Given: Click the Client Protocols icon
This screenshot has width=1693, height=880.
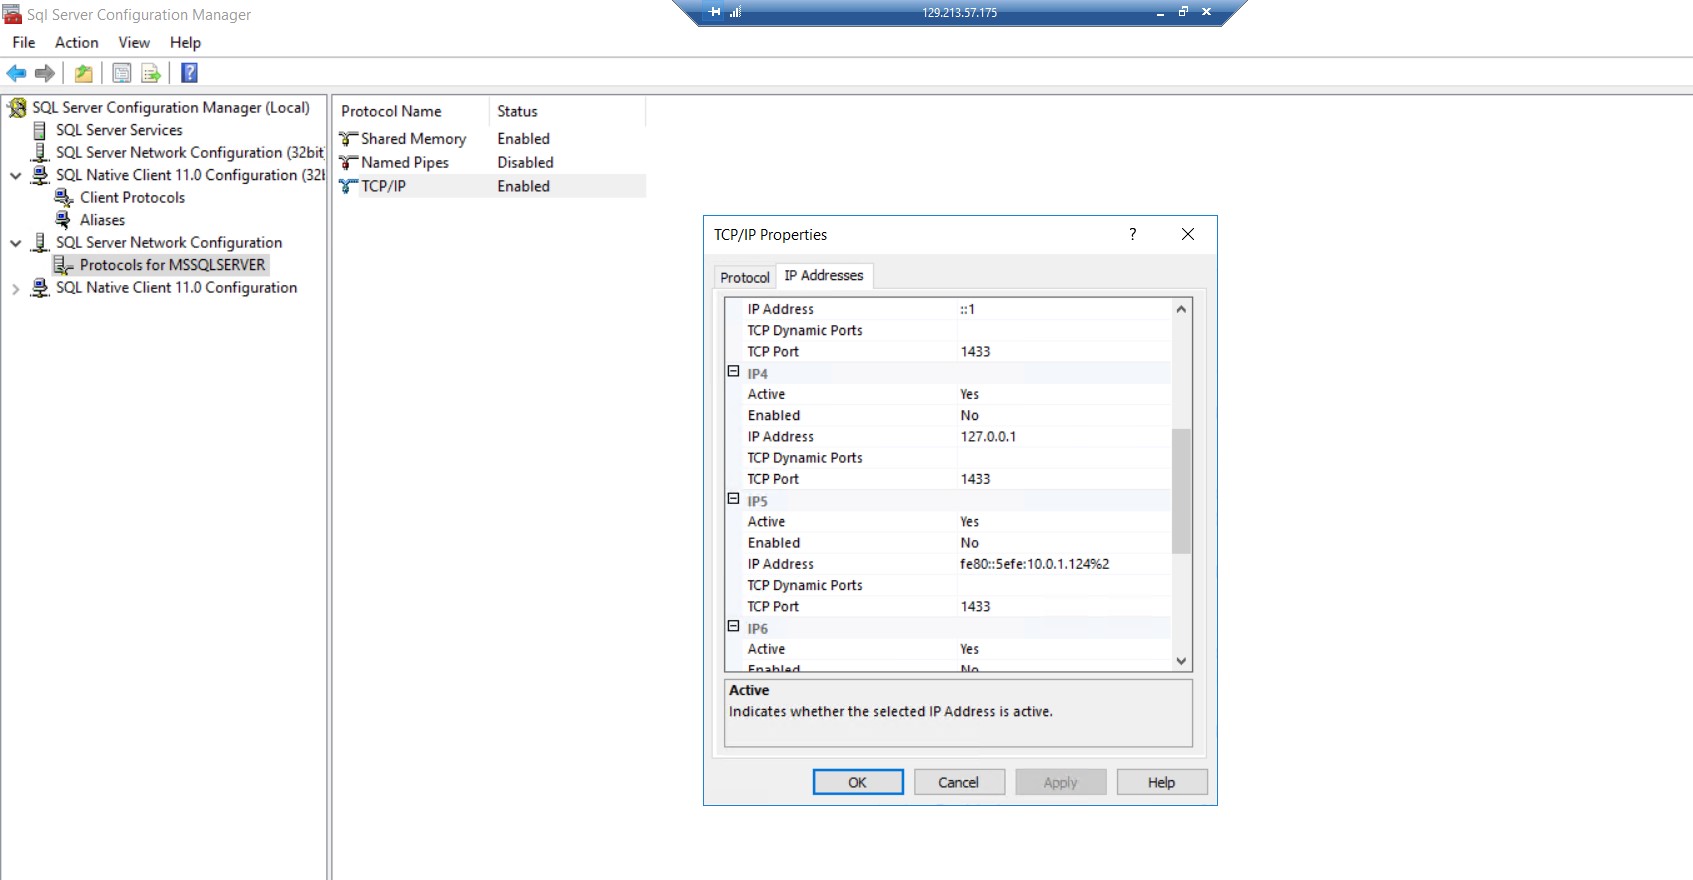Looking at the screenshot, I should tap(64, 197).
